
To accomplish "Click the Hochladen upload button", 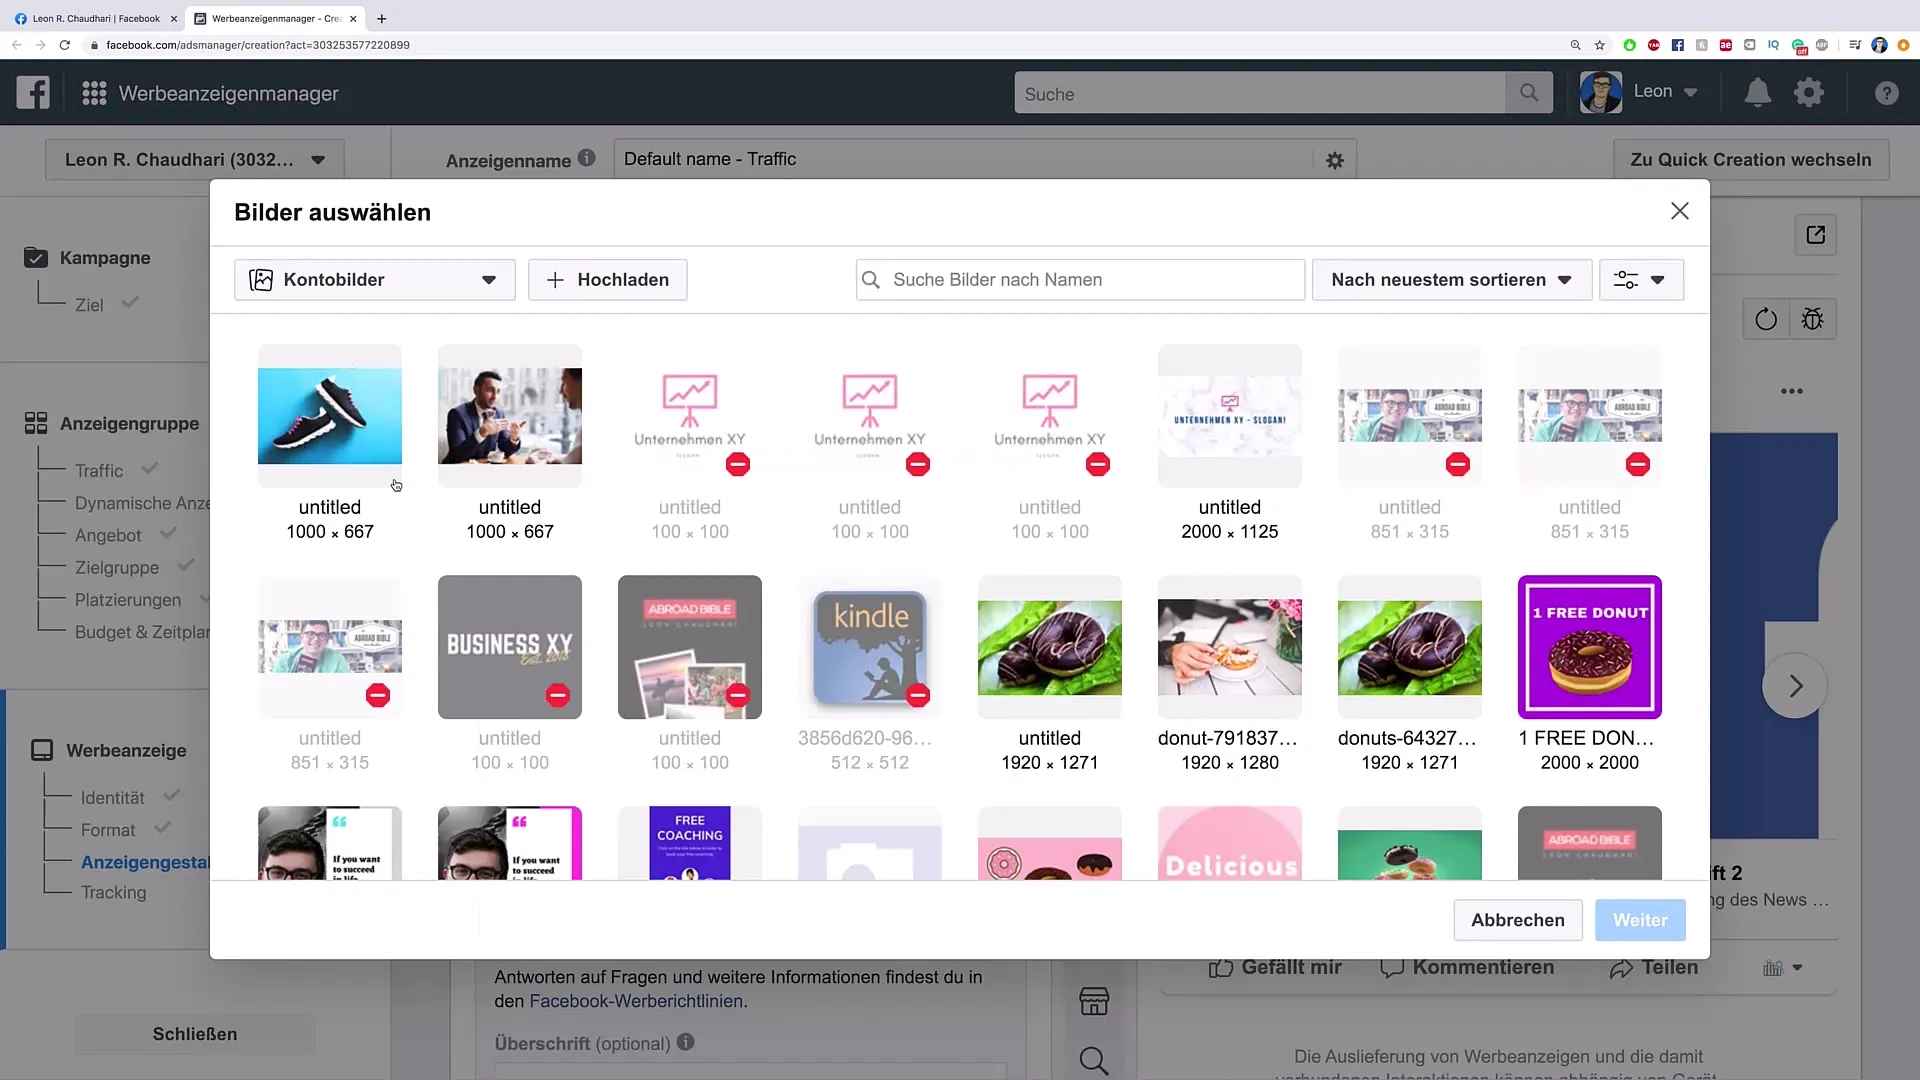I will (608, 280).
